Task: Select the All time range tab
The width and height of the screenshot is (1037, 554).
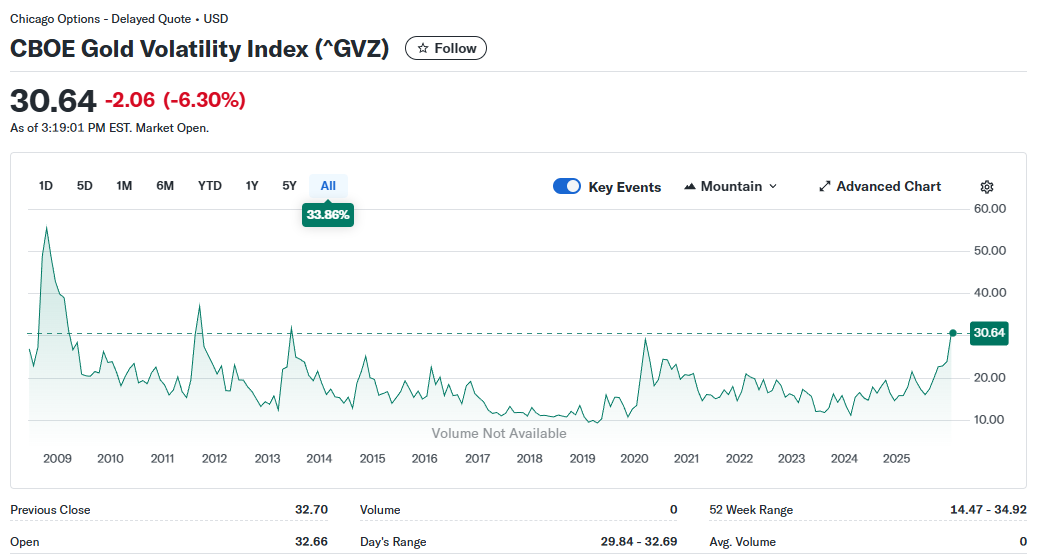Action: point(328,185)
